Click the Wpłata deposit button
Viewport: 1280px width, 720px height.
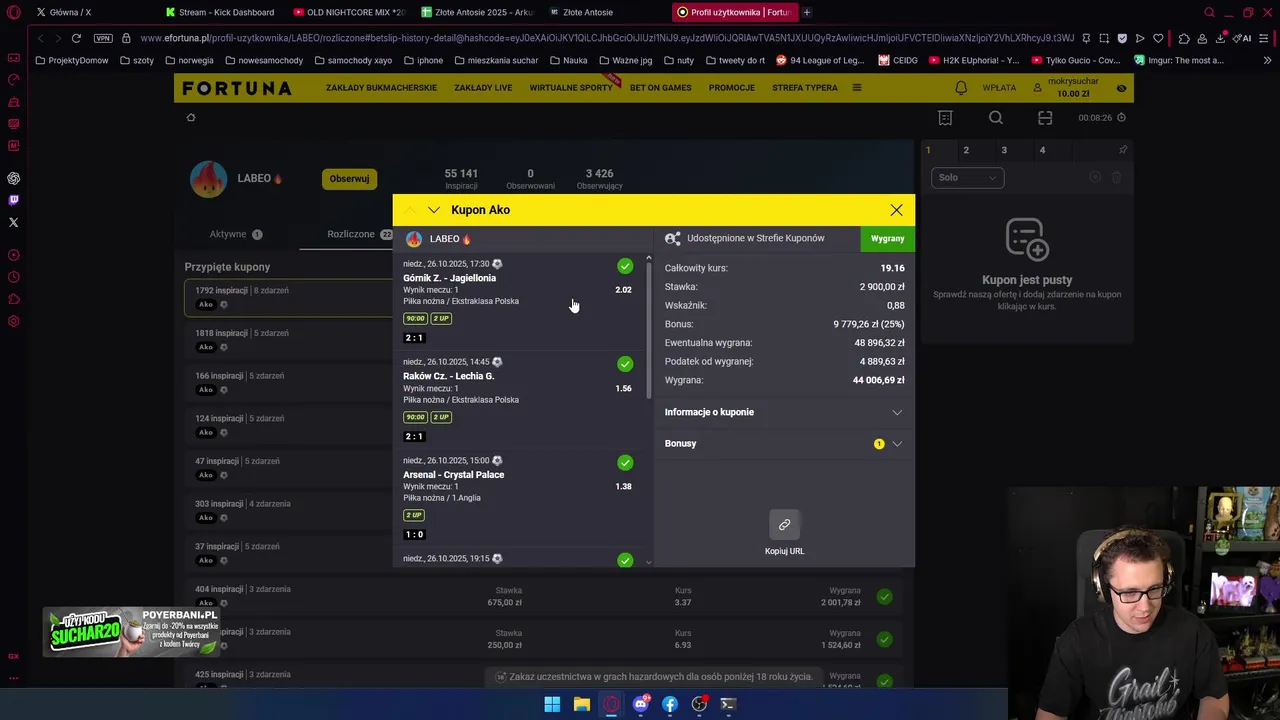tap(999, 88)
